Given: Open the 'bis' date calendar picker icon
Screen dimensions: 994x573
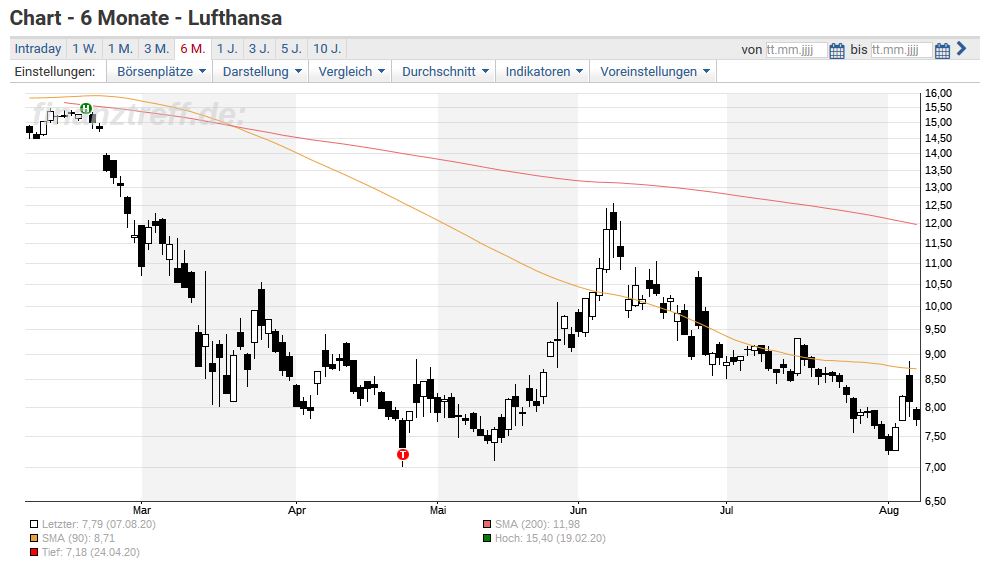Looking at the screenshot, I should [942, 50].
